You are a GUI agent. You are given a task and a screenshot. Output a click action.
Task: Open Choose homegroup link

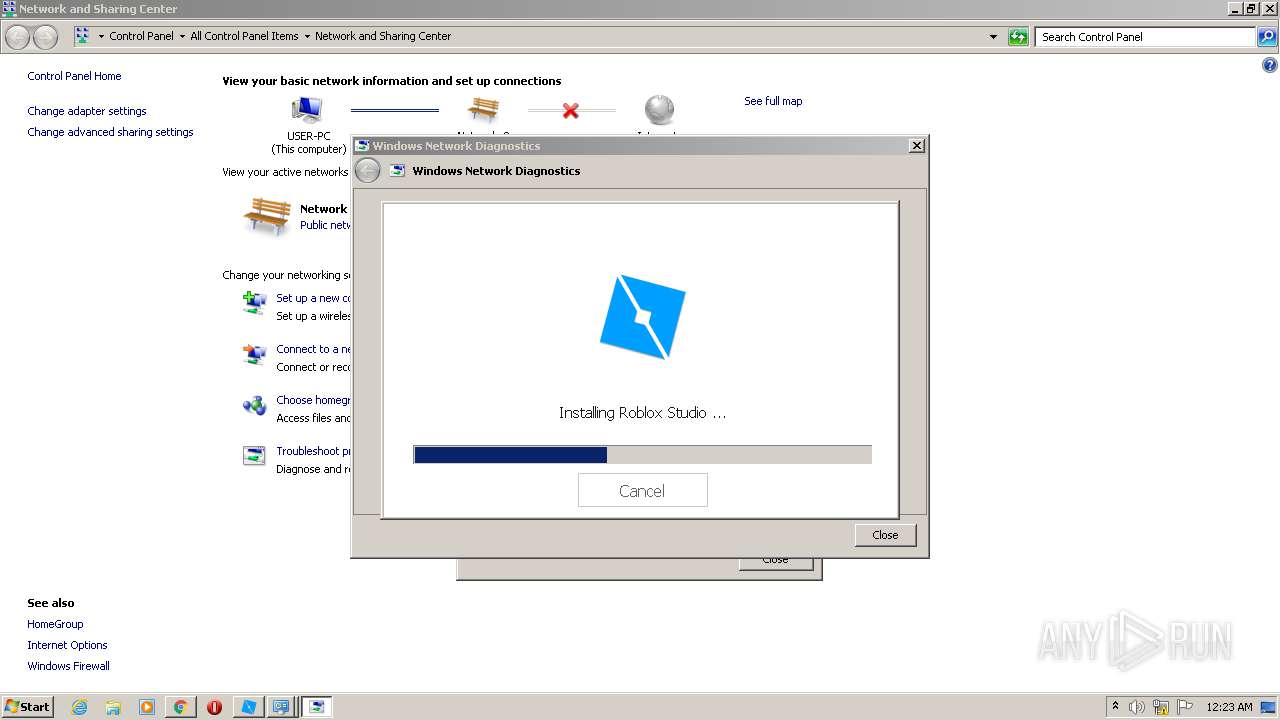tap(314, 400)
